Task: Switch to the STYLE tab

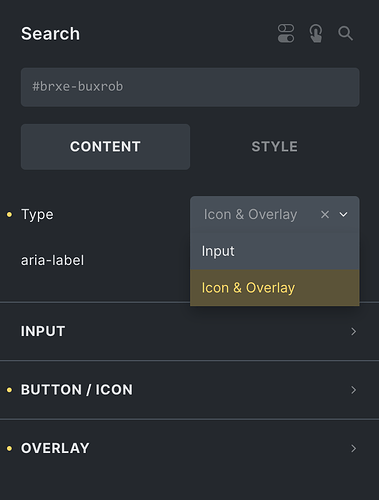Action: point(275,147)
